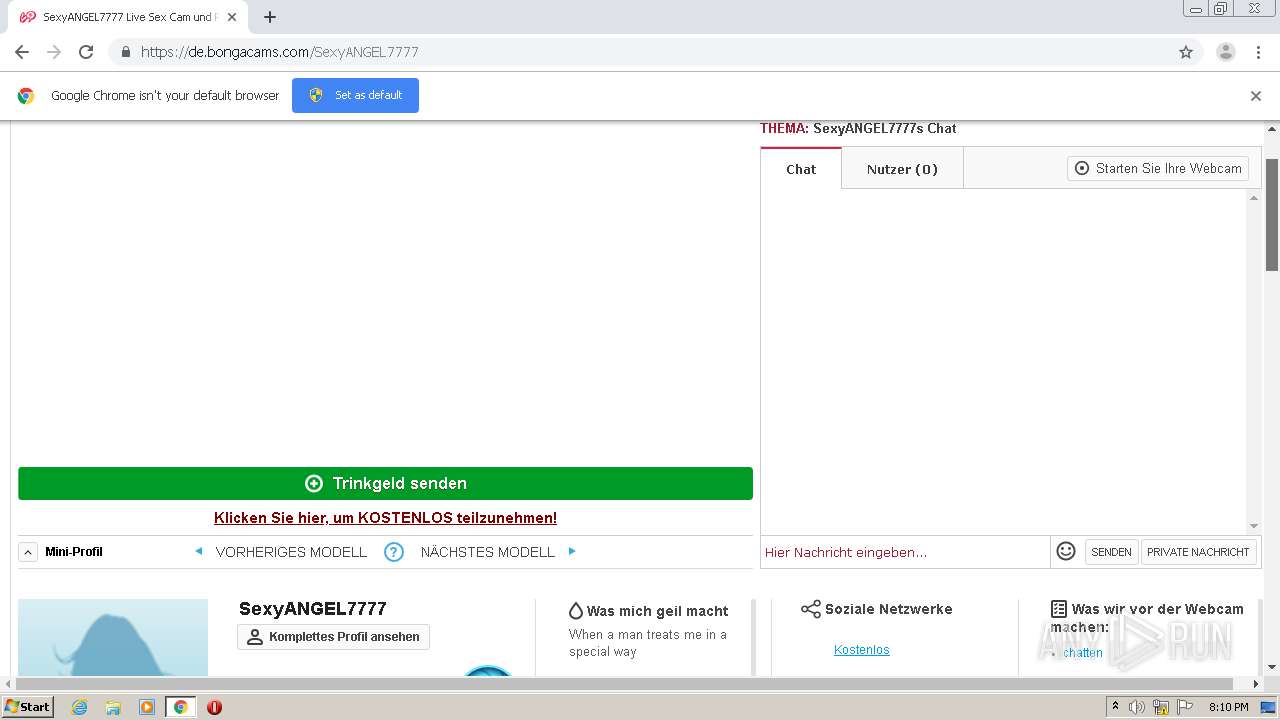Image resolution: width=1280 pixels, height=720 pixels.
Task: Click the SexyANGEL7777 profile picture thumbnail
Action: point(113,638)
